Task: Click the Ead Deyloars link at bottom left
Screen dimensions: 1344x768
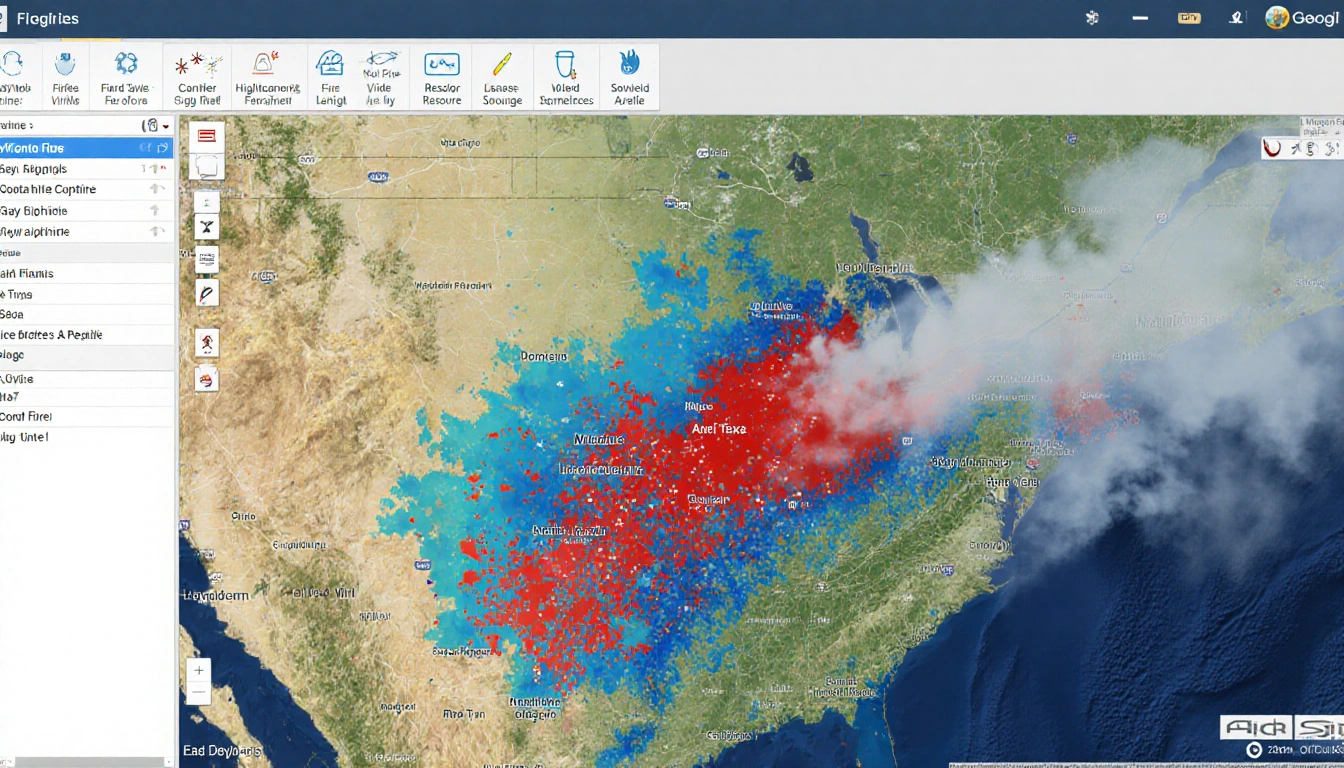Action: pos(221,750)
